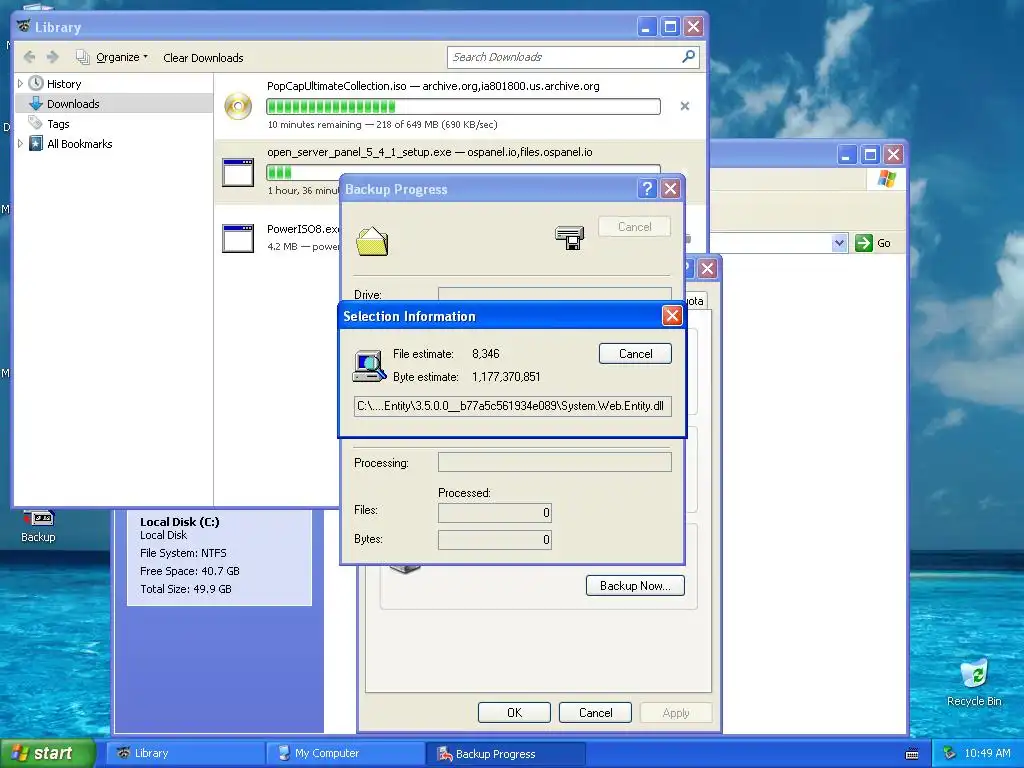Click Free Space: 40.7 GB text
This screenshot has height=768, width=1024.
click(190, 571)
